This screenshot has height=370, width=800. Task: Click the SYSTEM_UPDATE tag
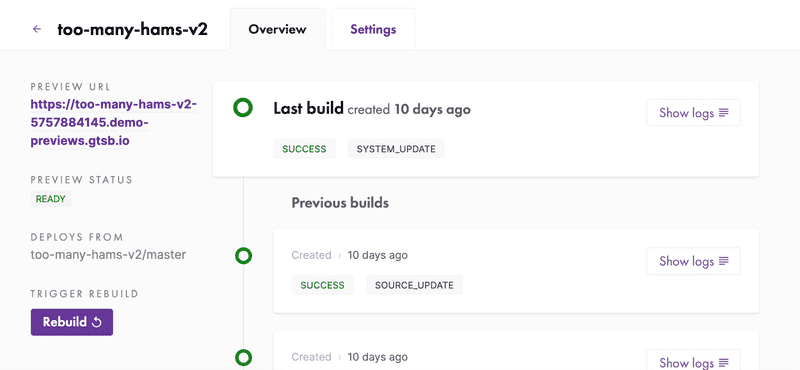(396, 149)
